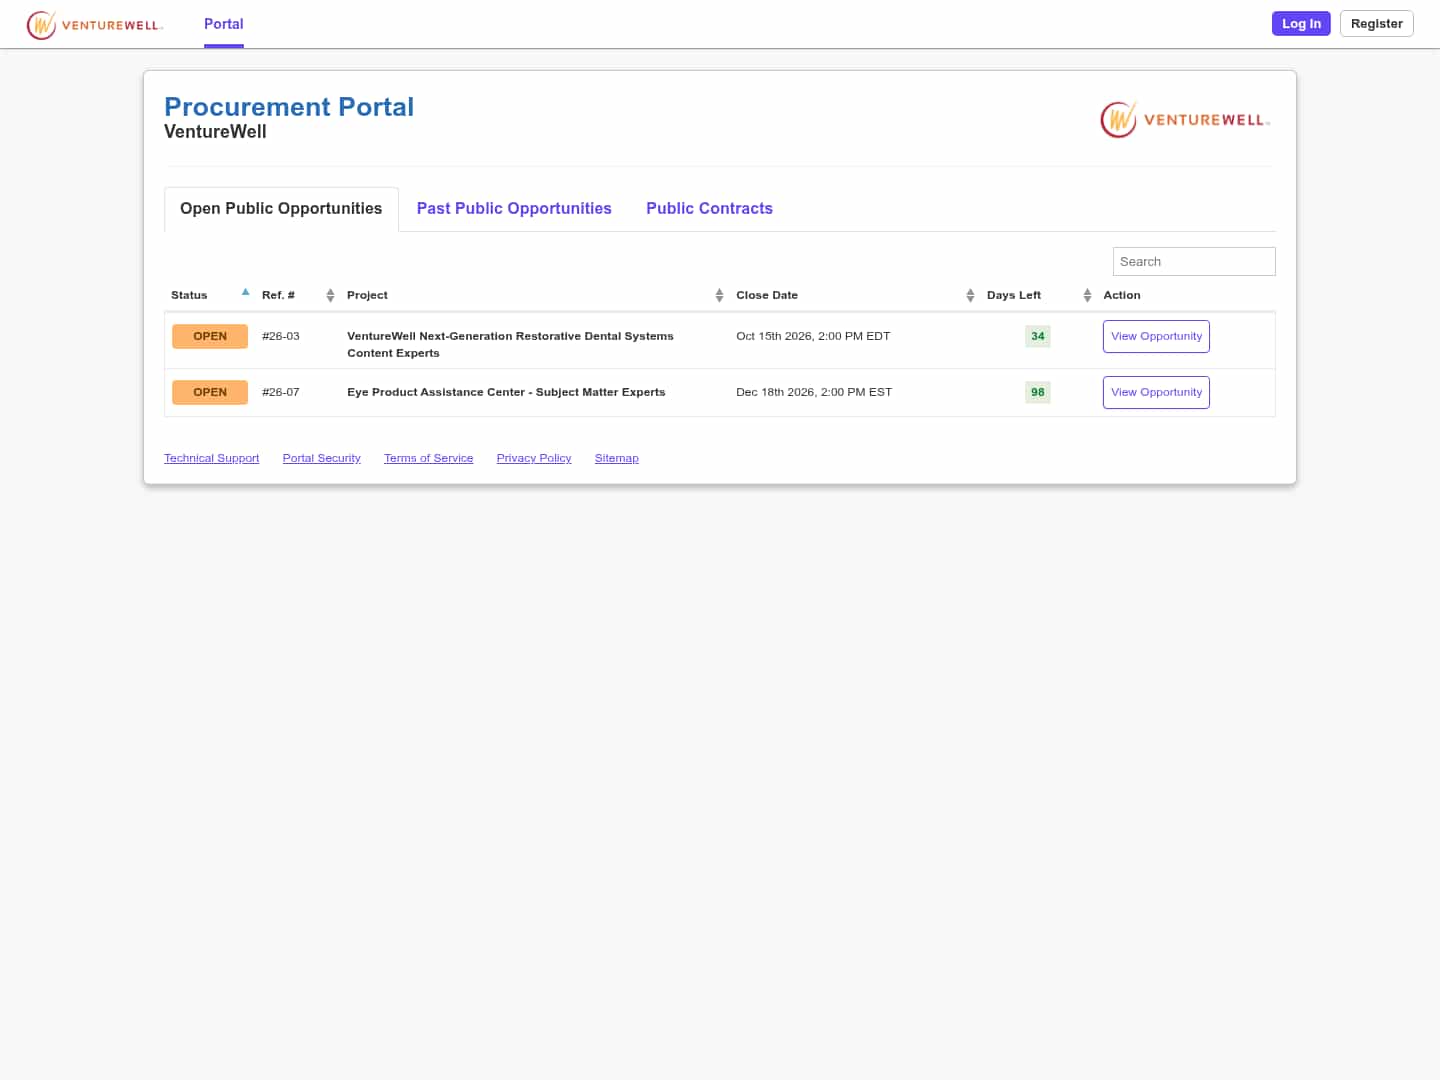Viewport: 1440px width, 1080px height.
Task: Open the Portal navigation tab
Action: pyautogui.click(x=223, y=24)
